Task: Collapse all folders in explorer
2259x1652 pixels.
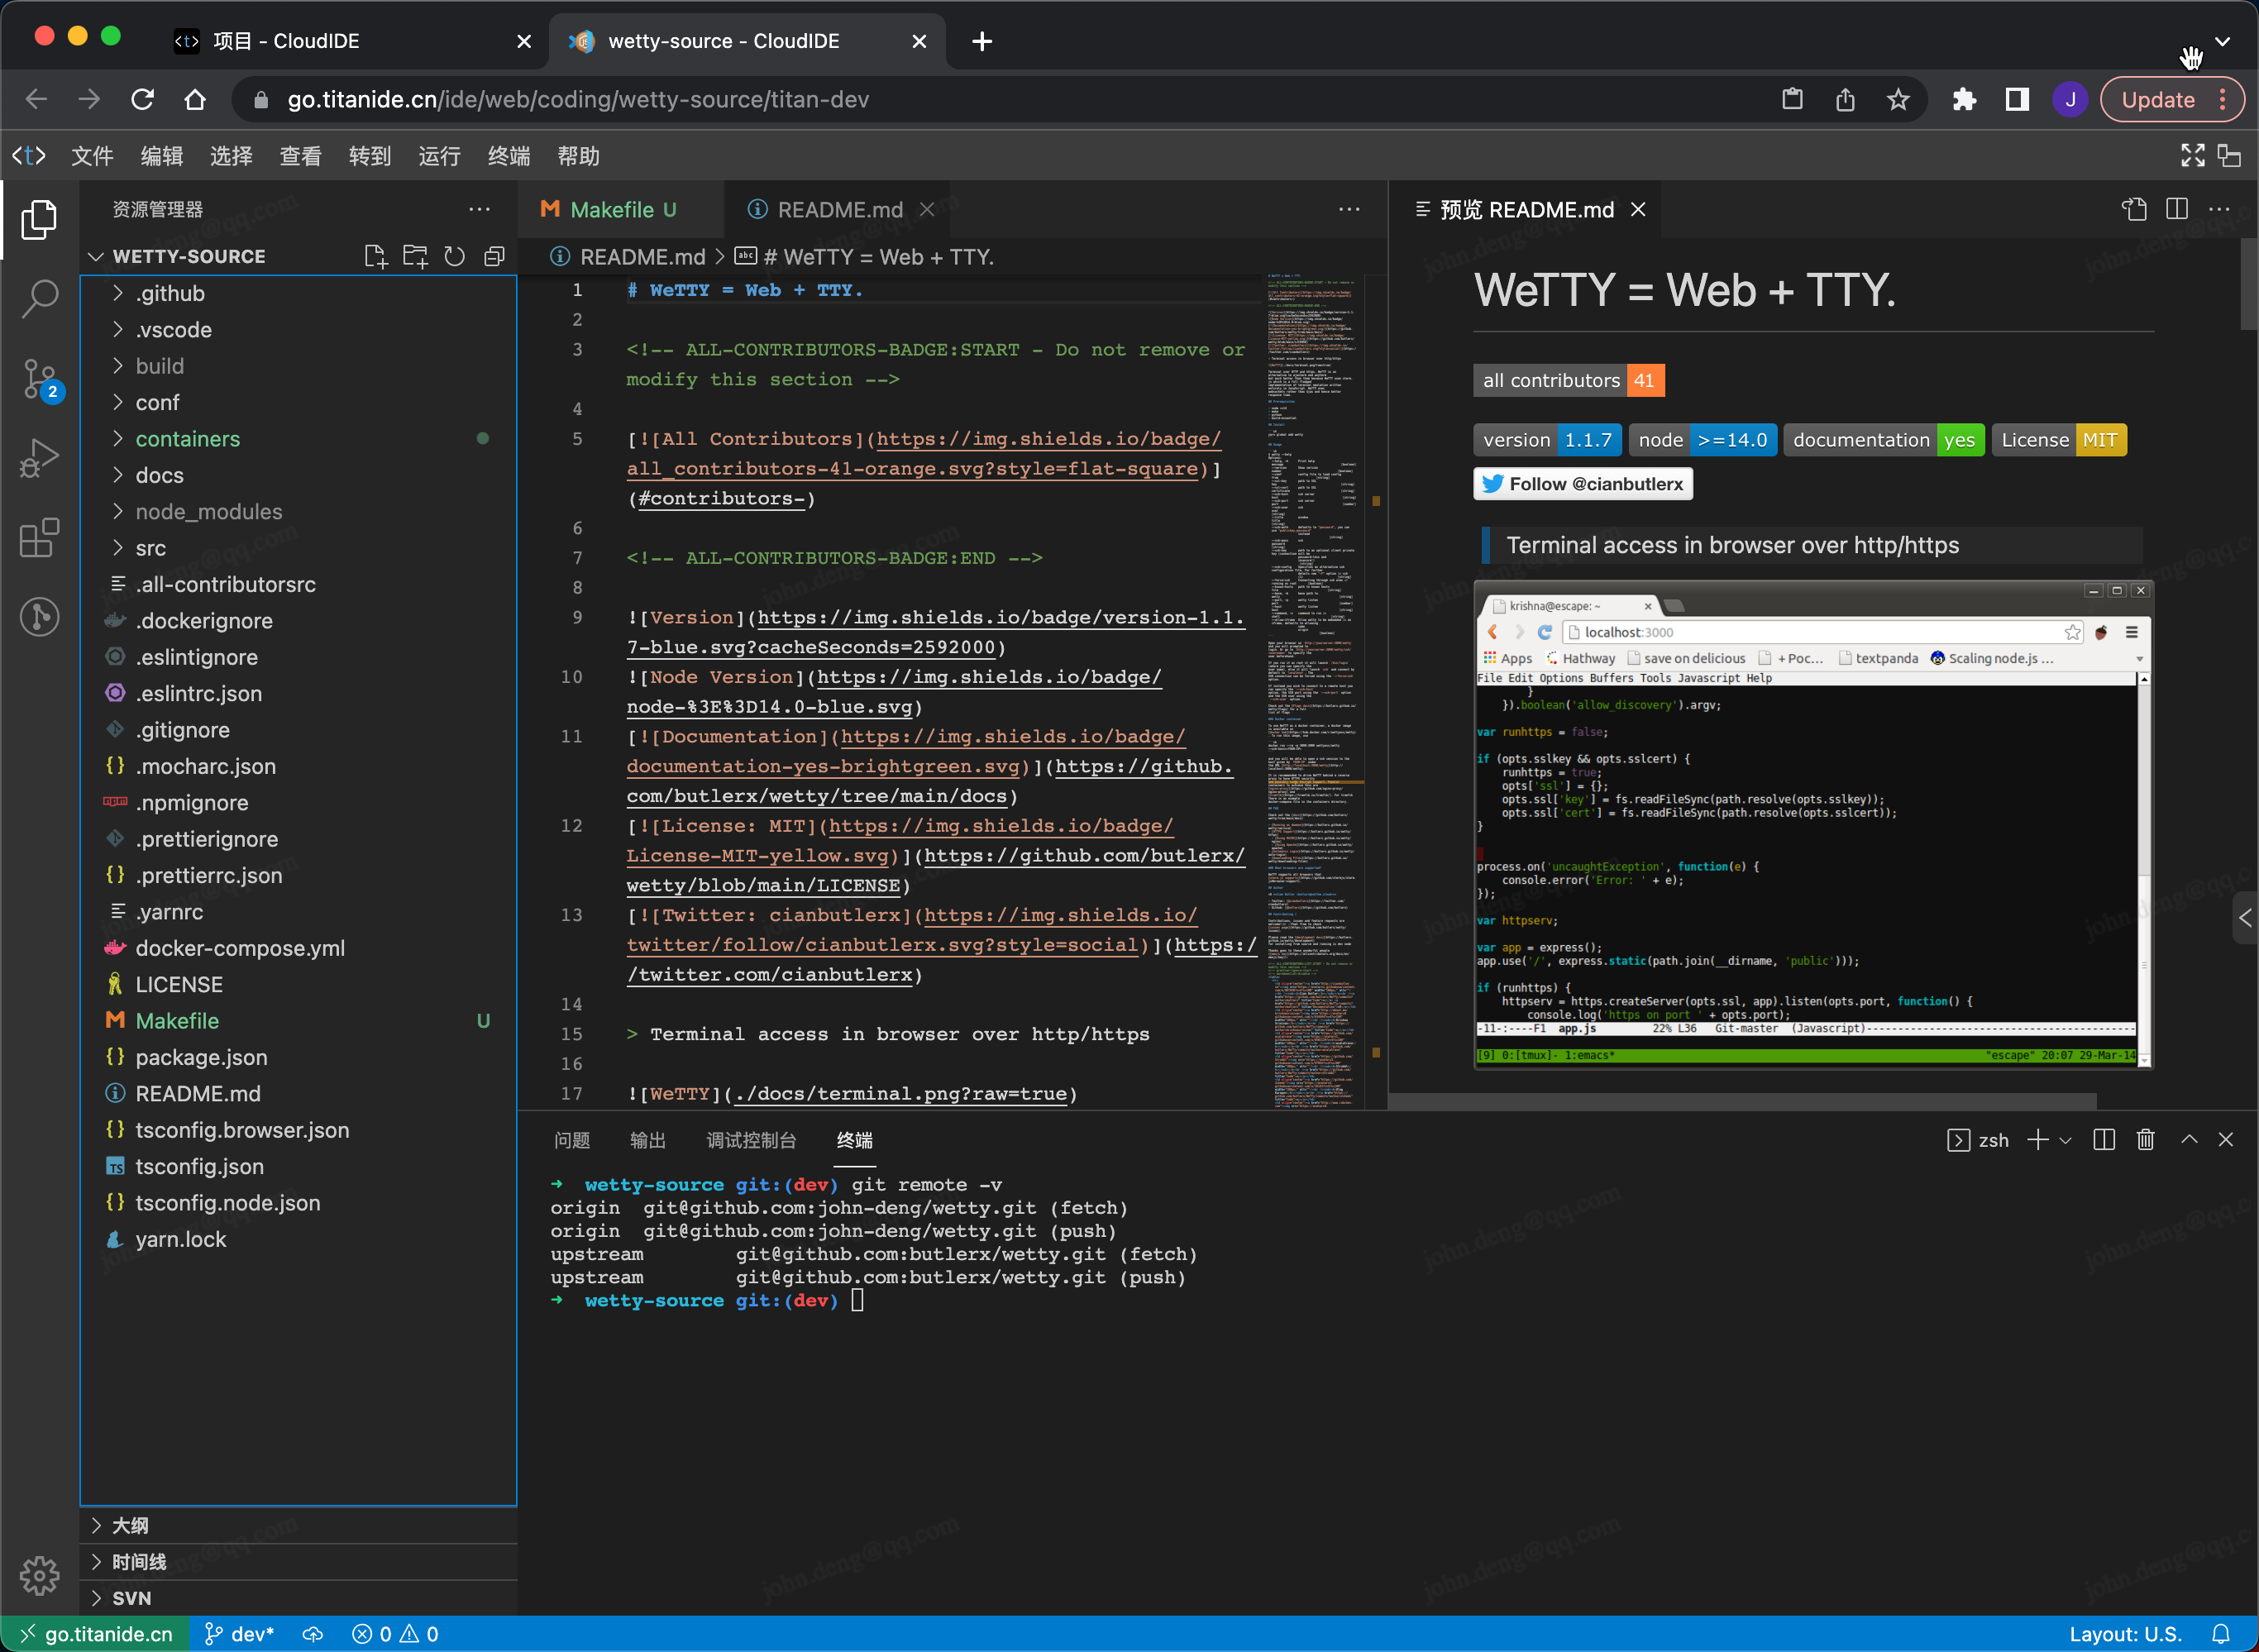Action: pos(494,256)
